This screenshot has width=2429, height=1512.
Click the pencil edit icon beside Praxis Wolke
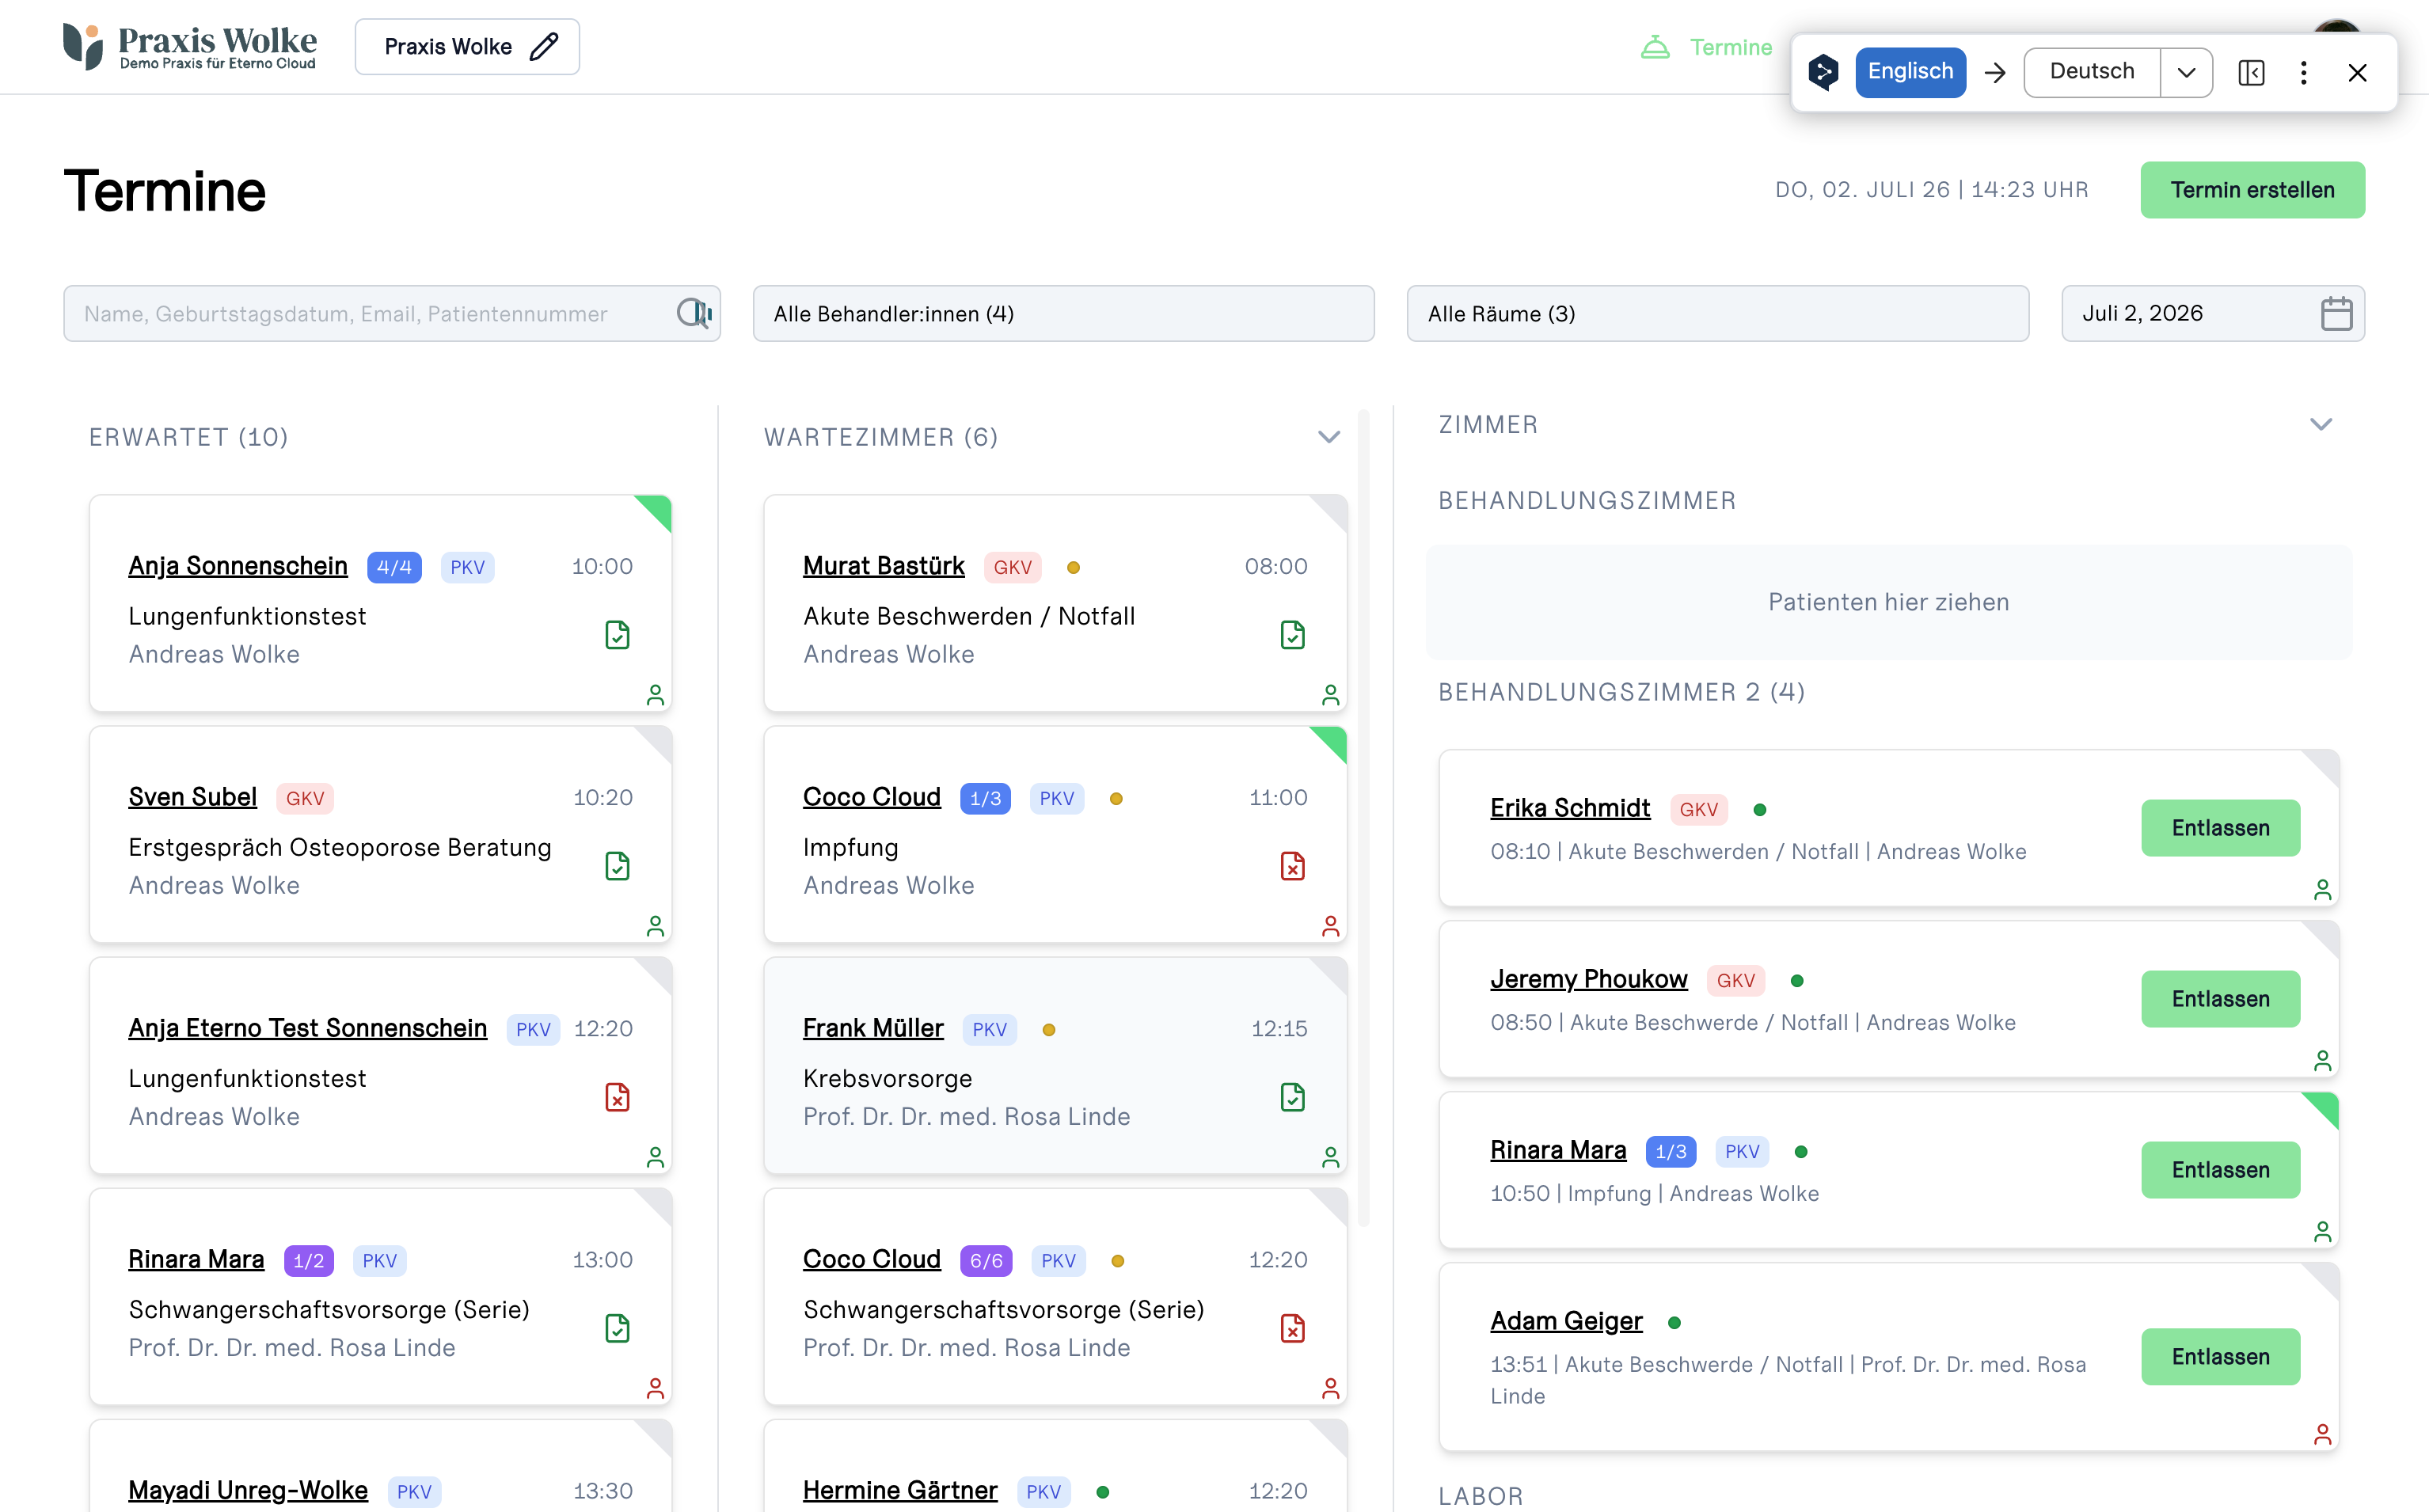[x=544, y=47]
